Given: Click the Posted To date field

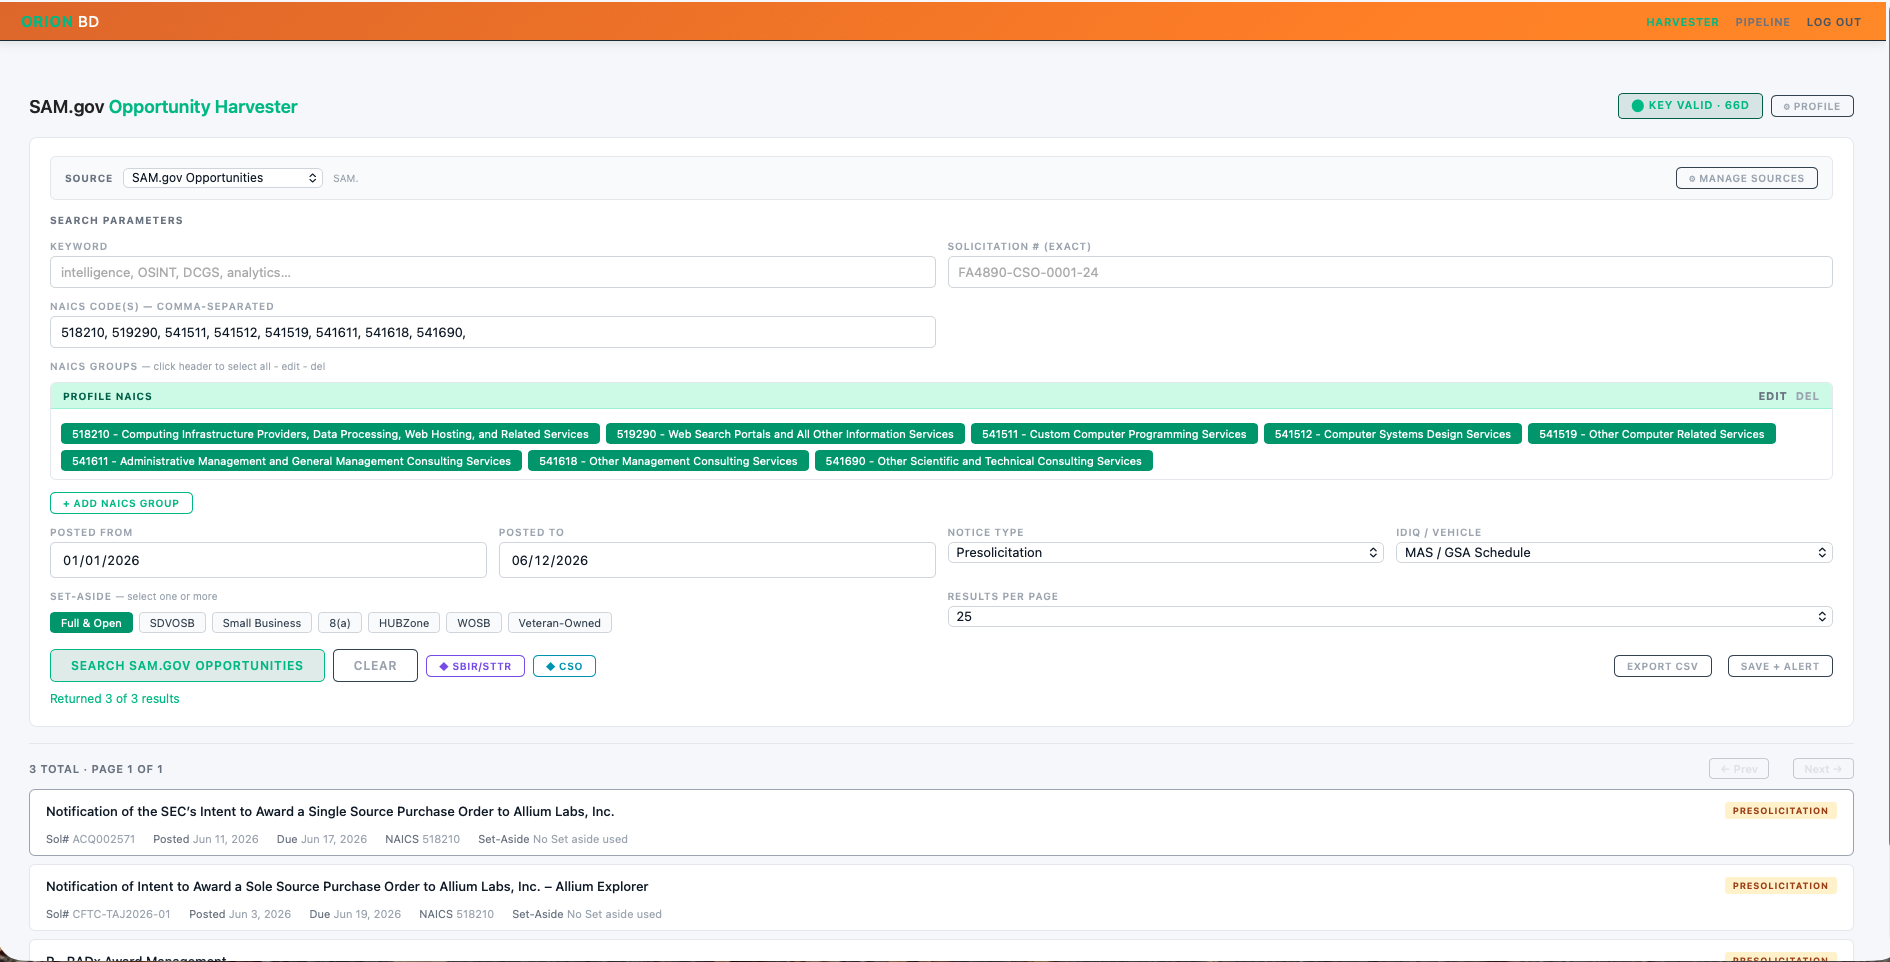Looking at the screenshot, I should click(717, 560).
